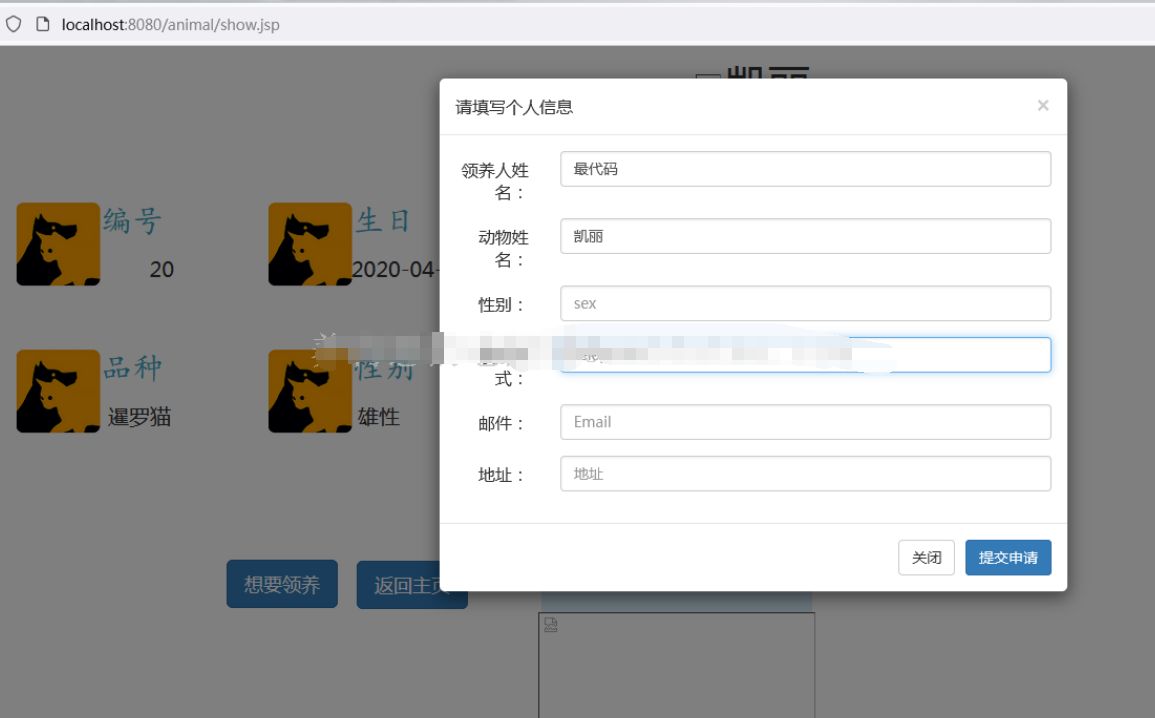Click the 暹罗猫 breed value
The image size is (1155, 718).
[x=139, y=418]
